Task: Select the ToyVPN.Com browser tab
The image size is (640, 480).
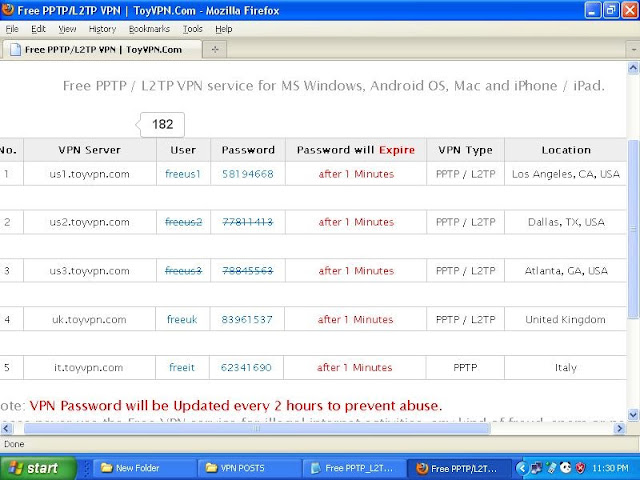Action: 101,49
